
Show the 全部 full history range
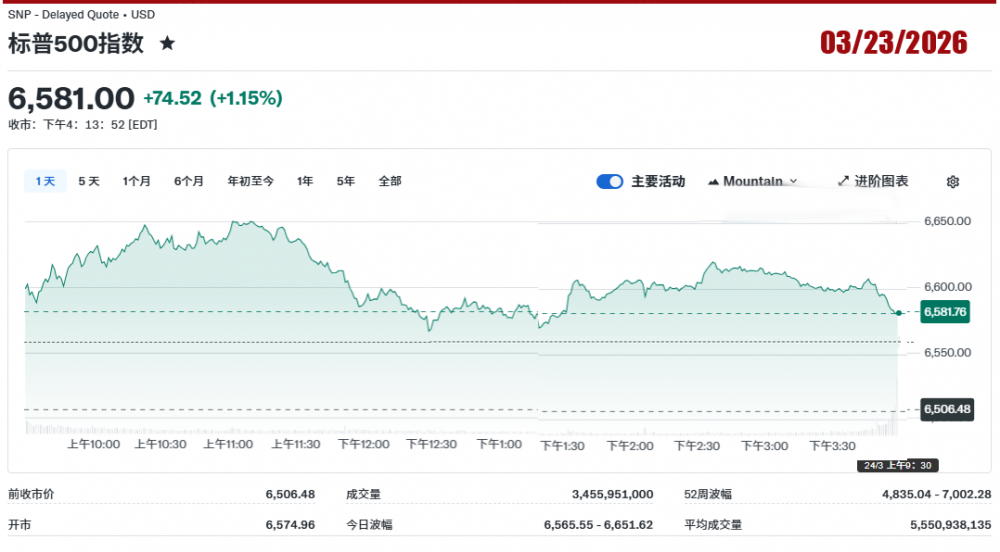pos(390,181)
